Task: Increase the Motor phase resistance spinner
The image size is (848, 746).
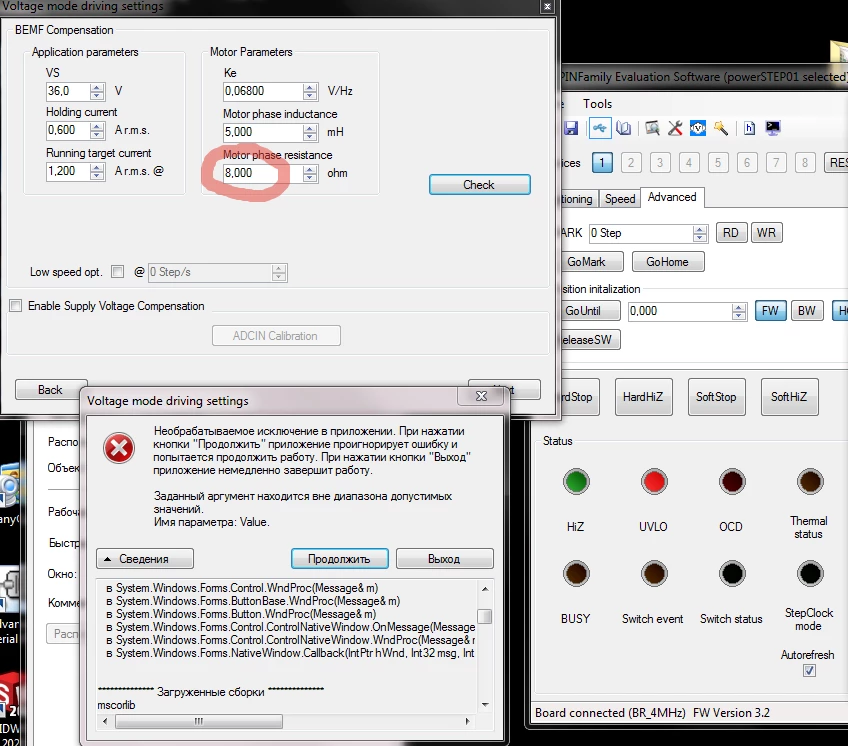Action: [309, 169]
